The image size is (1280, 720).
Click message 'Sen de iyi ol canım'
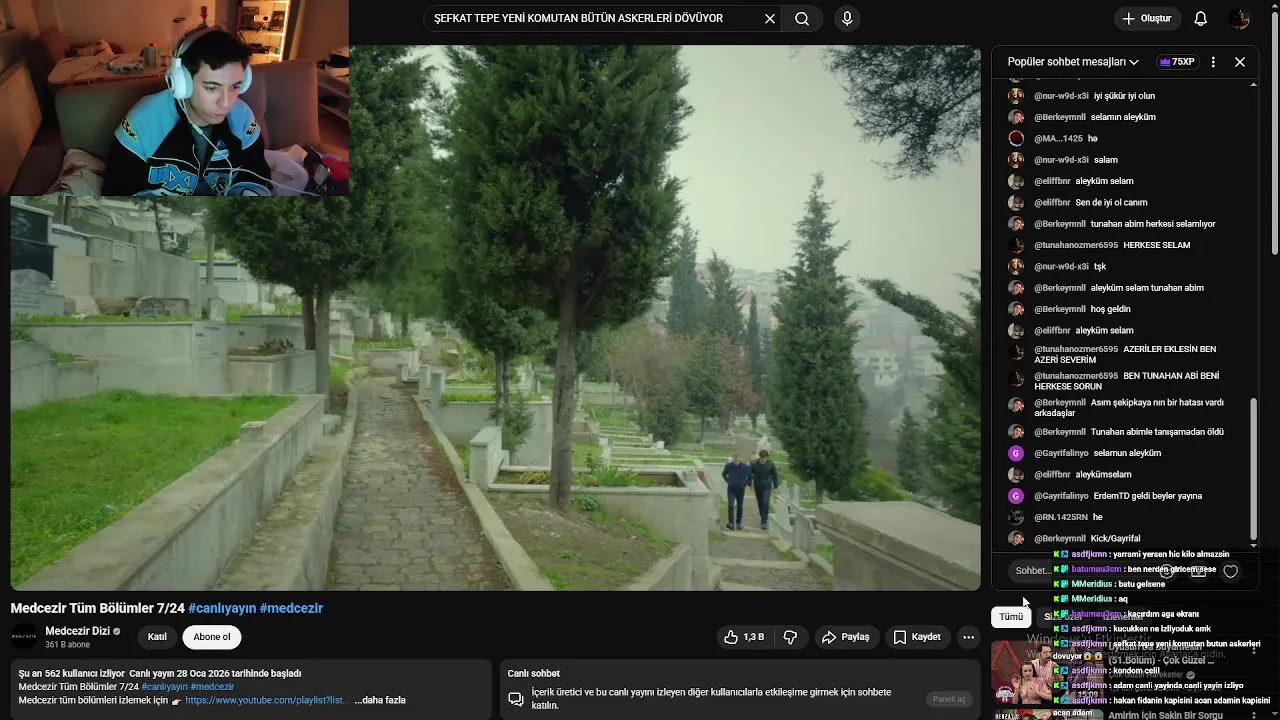1111,202
